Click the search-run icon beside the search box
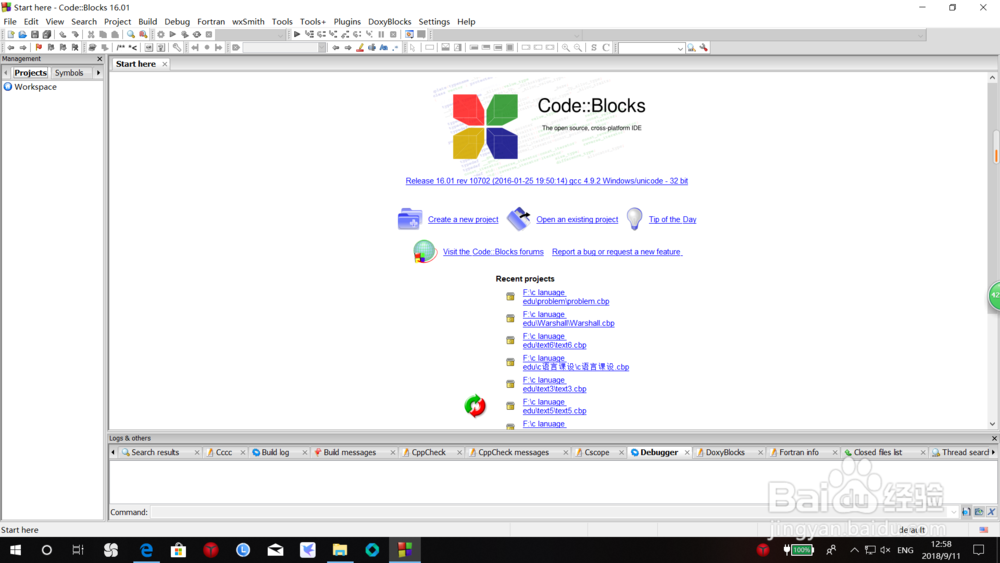The height and width of the screenshot is (563, 1000). click(x=691, y=48)
